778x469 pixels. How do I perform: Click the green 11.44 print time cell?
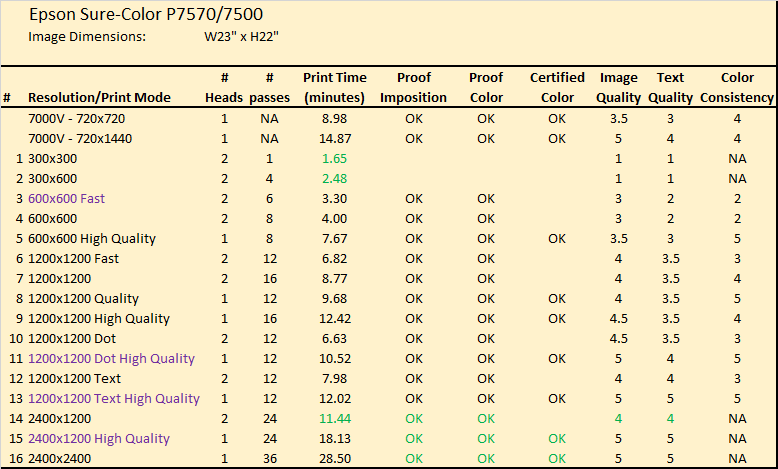pos(335,418)
